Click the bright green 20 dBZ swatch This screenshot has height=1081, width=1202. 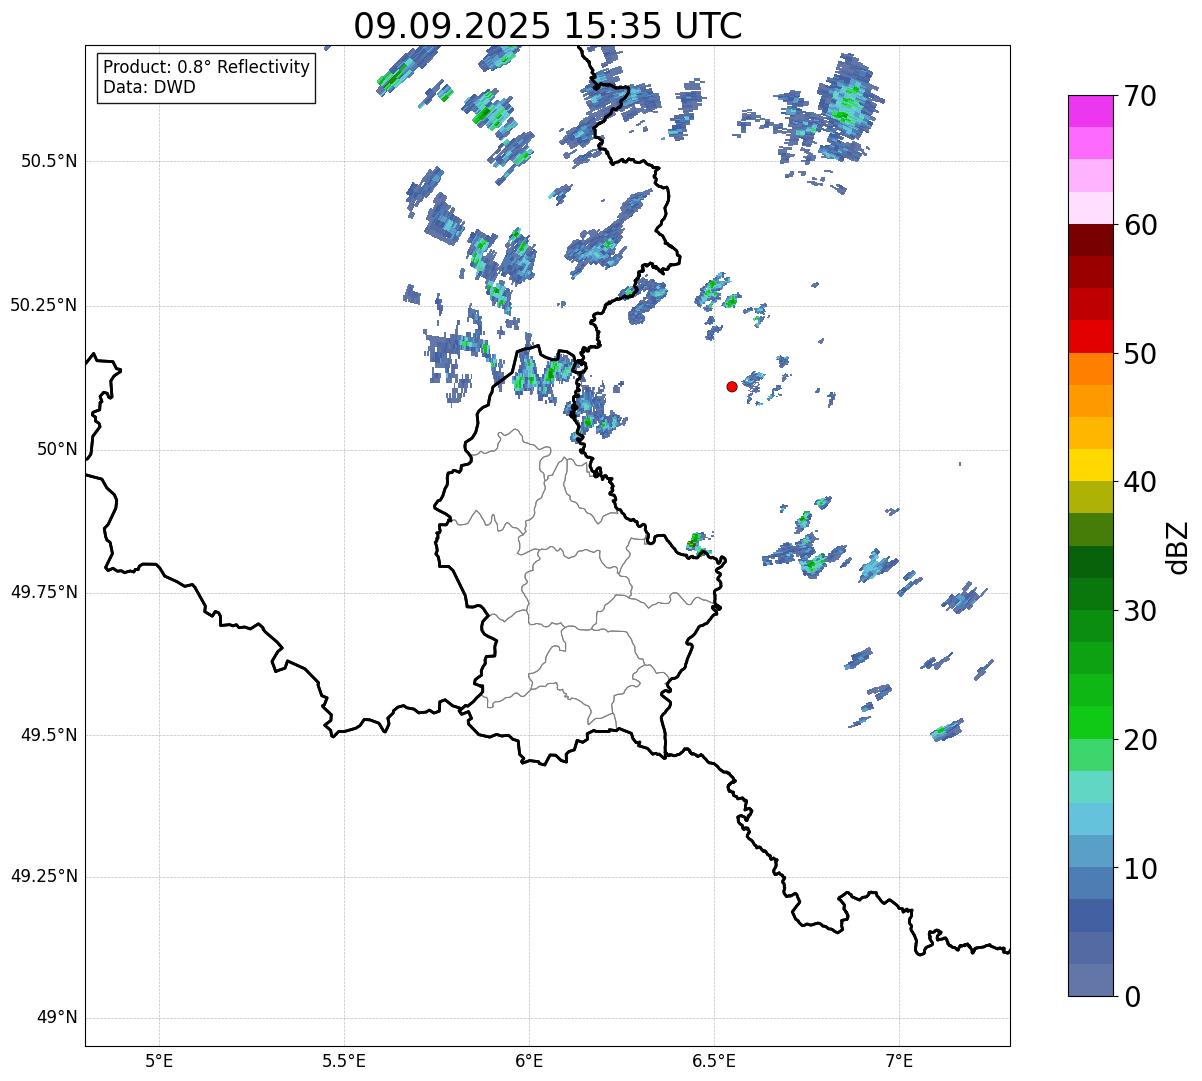coord(1090,722)
